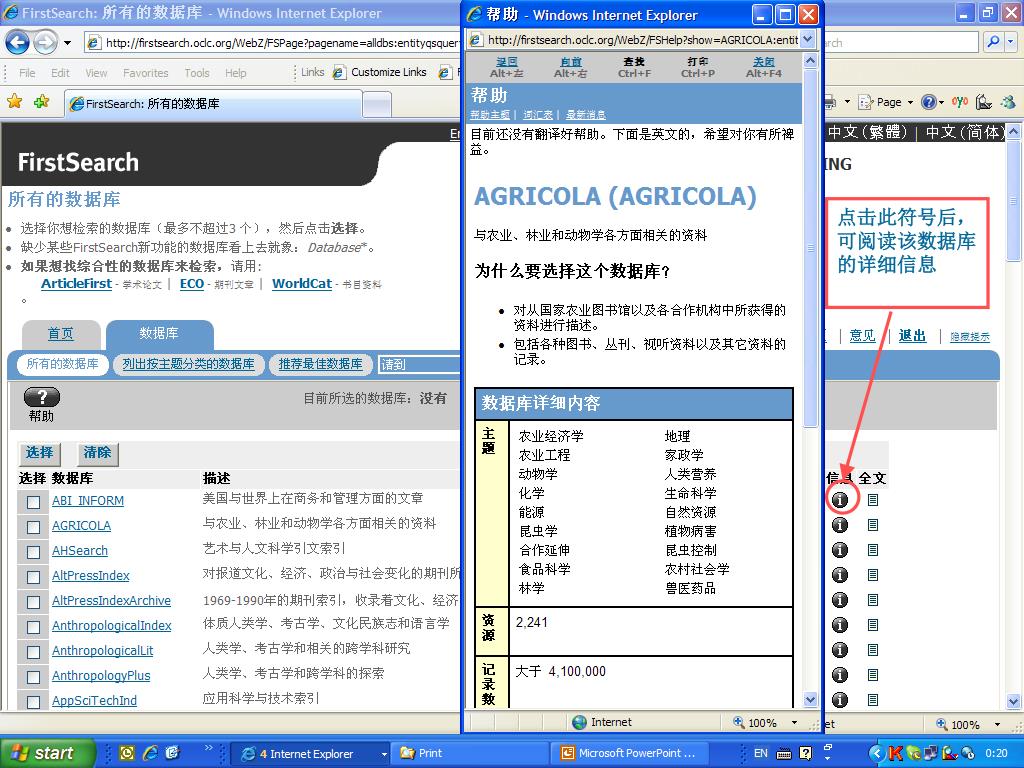This screenshot has height=768, width=1024.
Task: Click full-text icon for AHSearch row
Action: [872, 550]
